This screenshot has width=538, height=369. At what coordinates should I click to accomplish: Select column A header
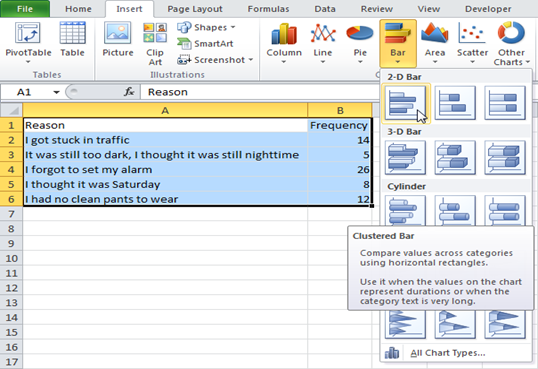point(165,110)
